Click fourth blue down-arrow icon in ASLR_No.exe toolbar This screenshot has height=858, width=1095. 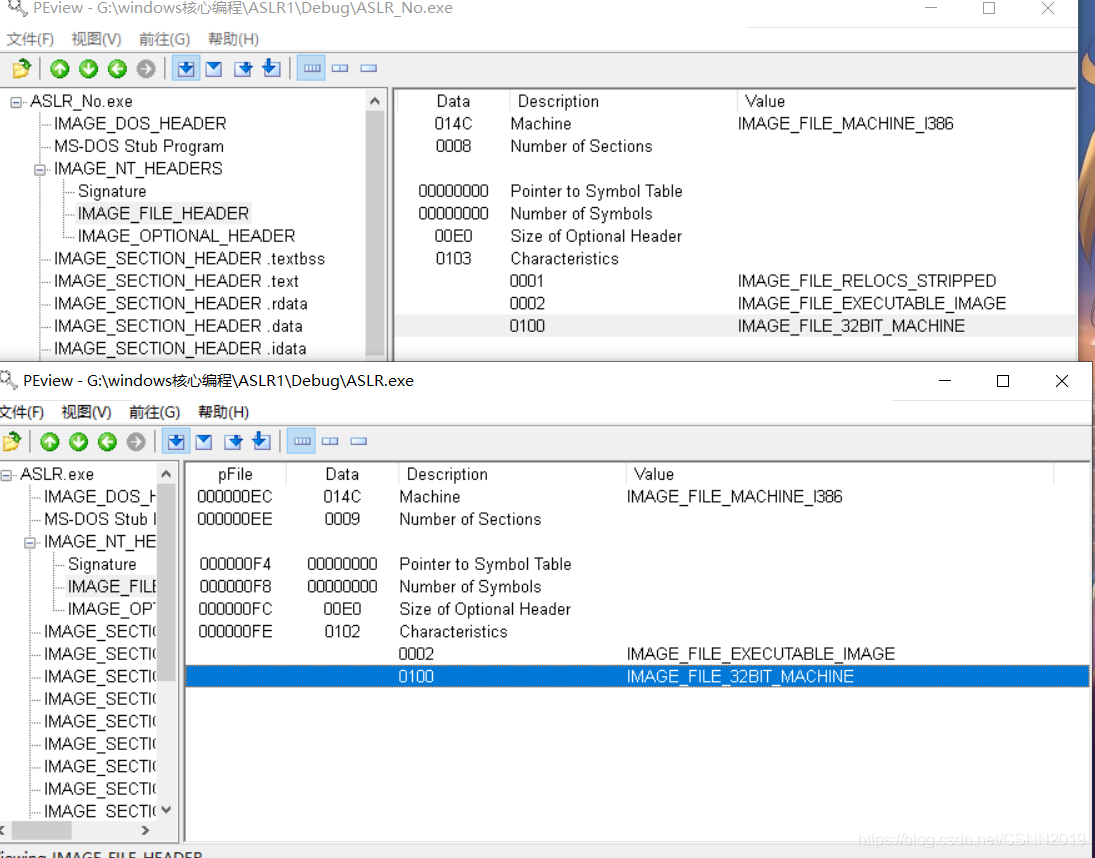point(272,68)
